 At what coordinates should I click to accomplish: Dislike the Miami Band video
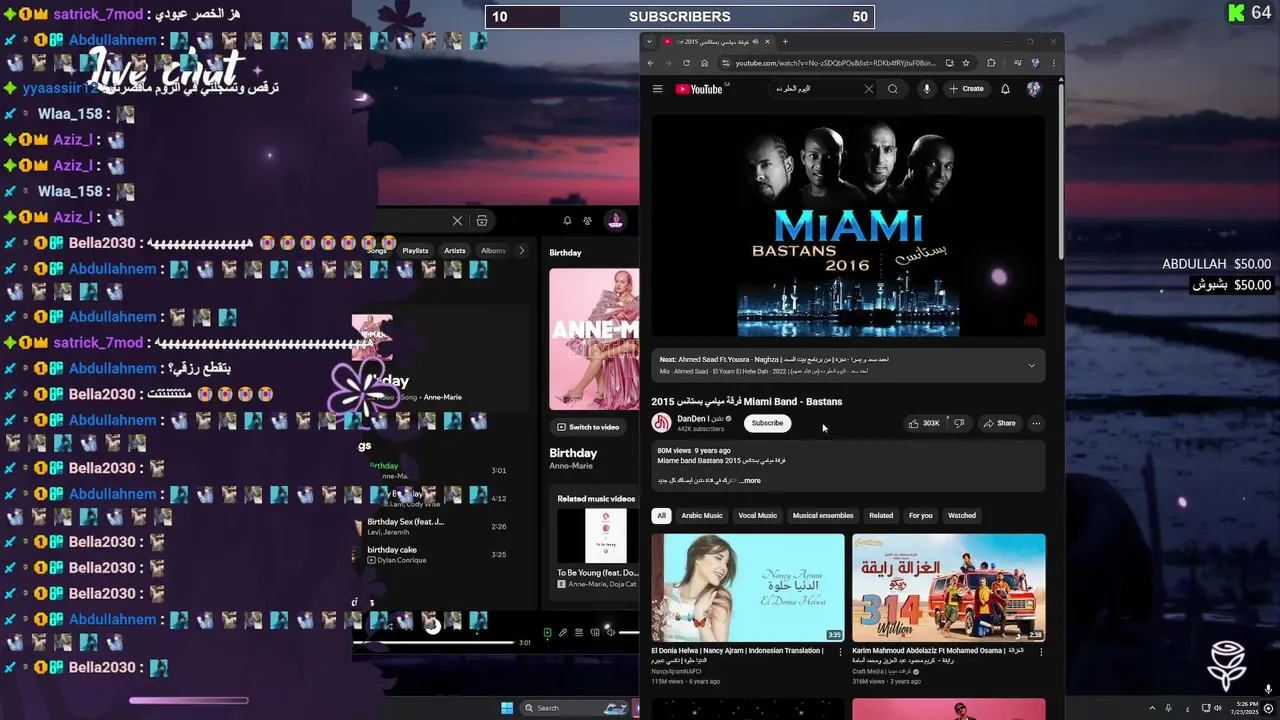tap(959, 423)
